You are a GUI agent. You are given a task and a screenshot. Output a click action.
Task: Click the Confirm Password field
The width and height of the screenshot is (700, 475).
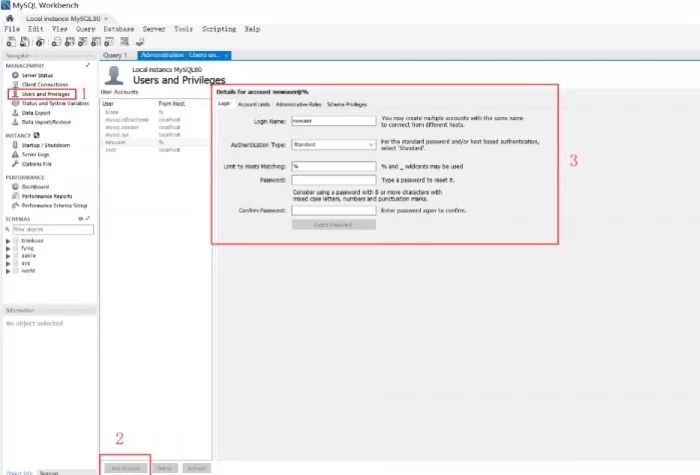click(334, 211)
